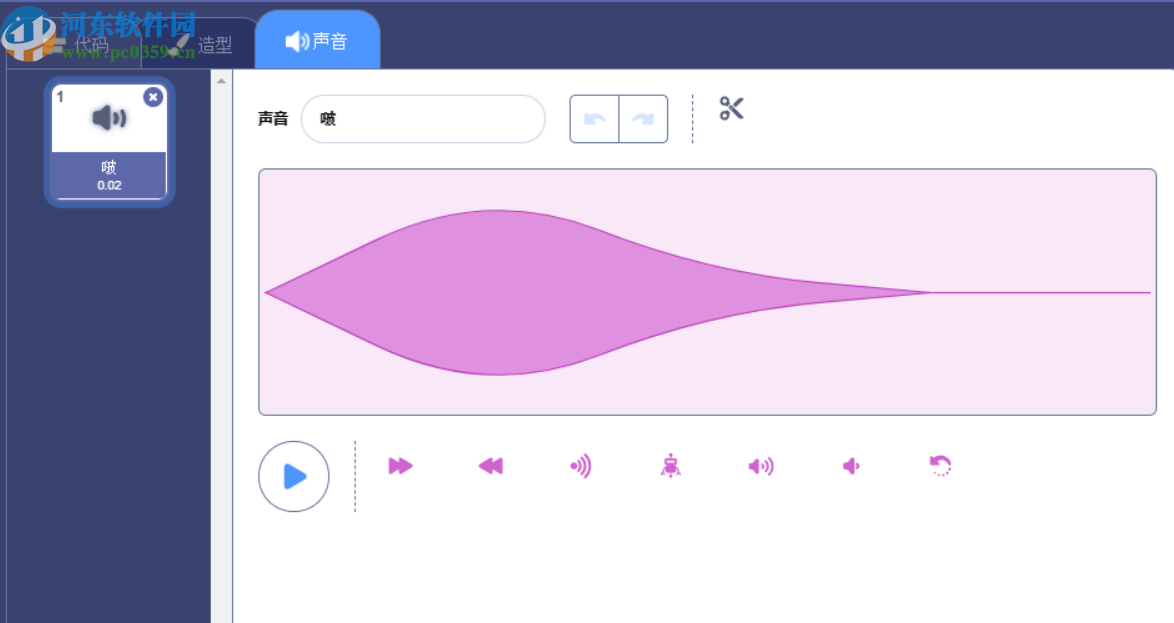Click the 0.02 duration label on sound tile
The image size is (1174, 623).
(109, 185)
